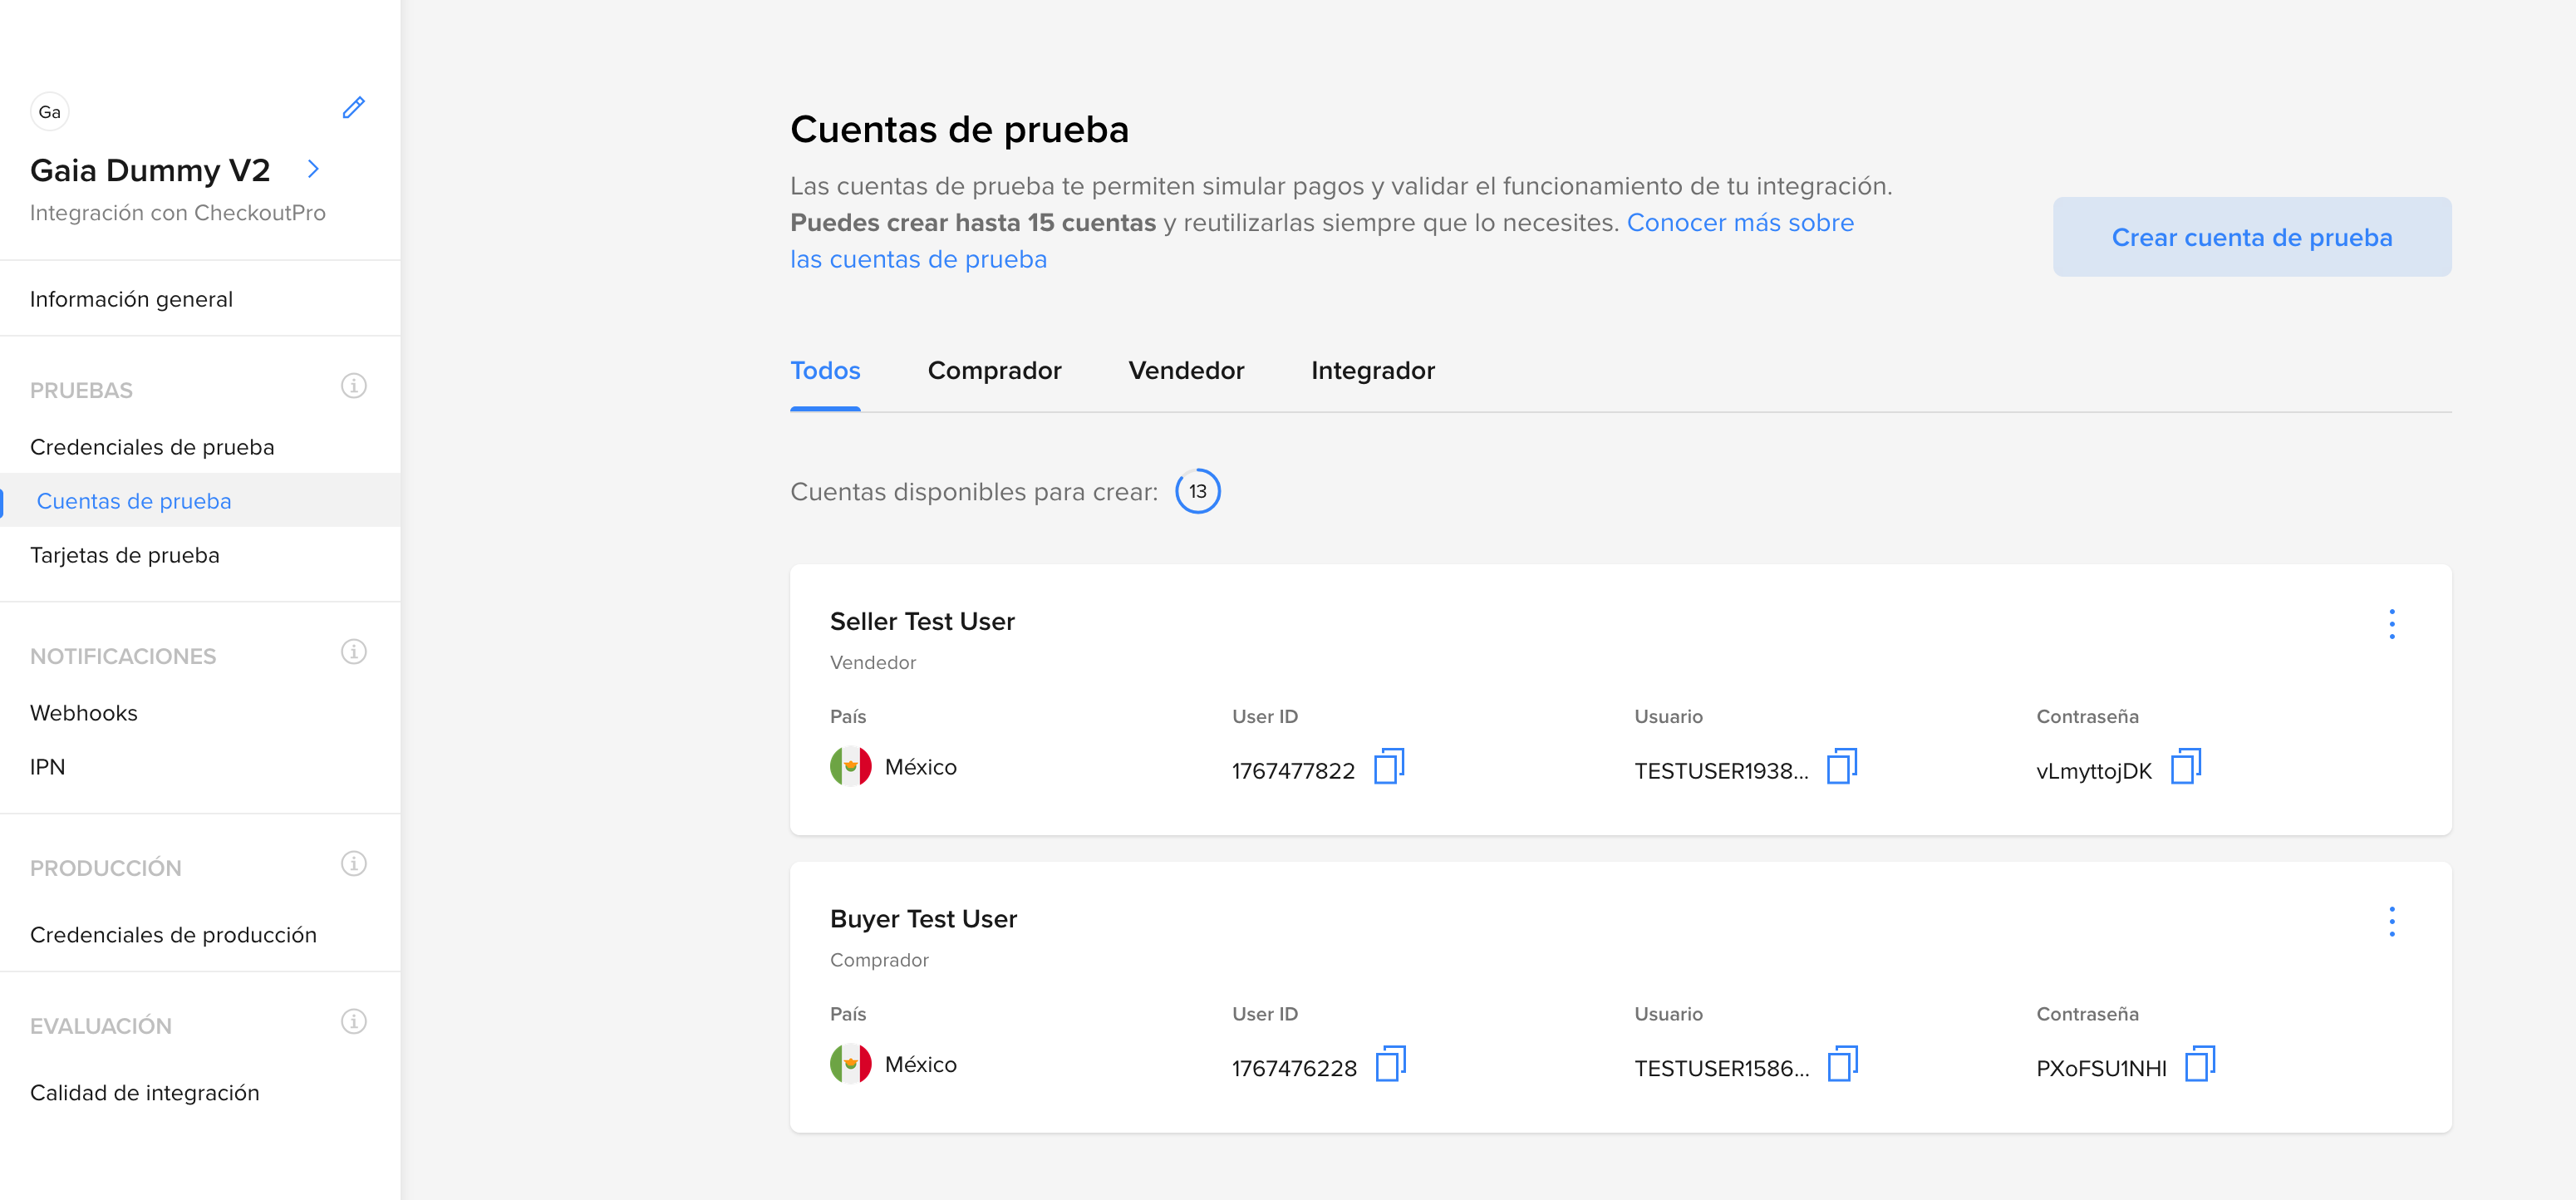Copy Seller Test User's username
Image resolution: width=2576 pixels, height=1200 pixels.
(x=1841, y=767)
